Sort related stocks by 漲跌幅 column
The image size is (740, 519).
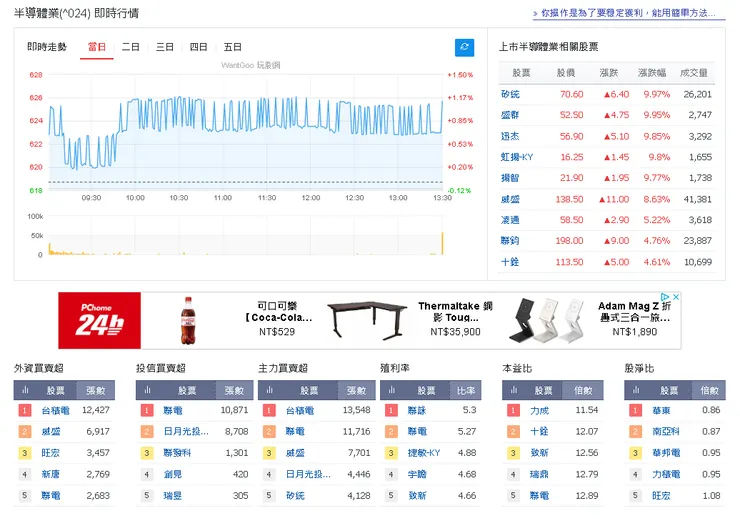pyautogui.click(x=652, y=73)
